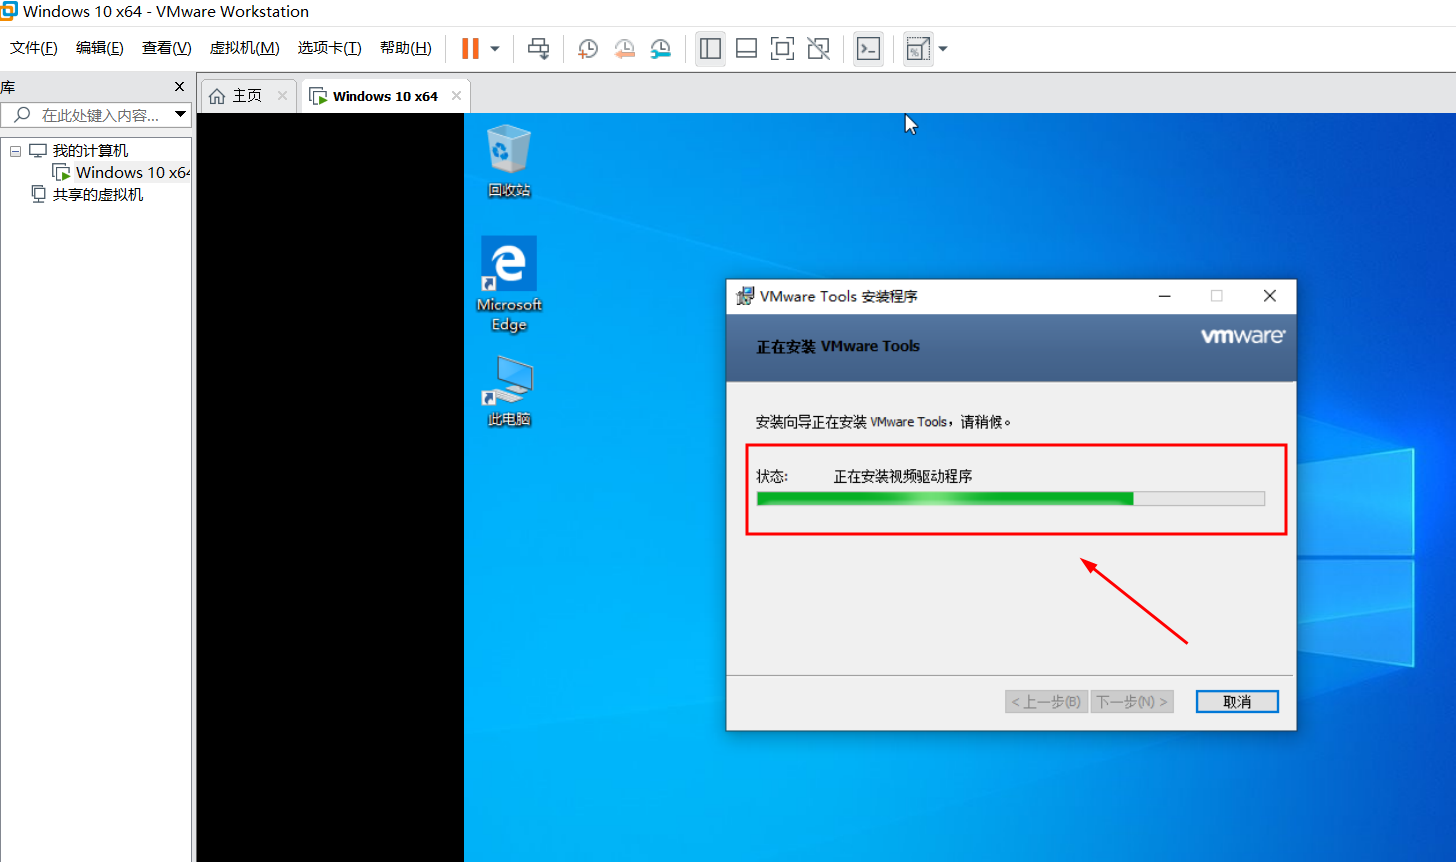
Task: Close the 主页 tab
Action: [x=282, y=96]
